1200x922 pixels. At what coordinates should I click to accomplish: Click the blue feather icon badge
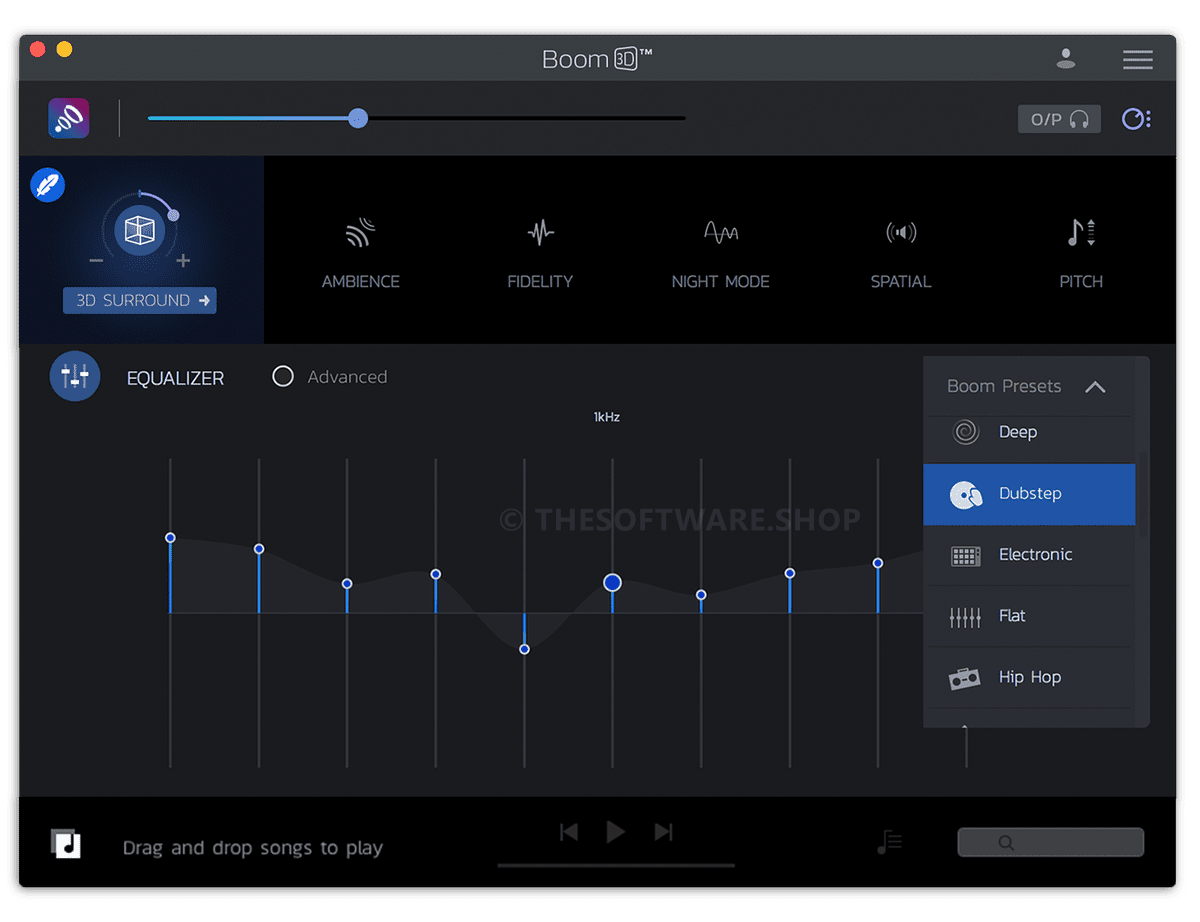pos(48,185)
